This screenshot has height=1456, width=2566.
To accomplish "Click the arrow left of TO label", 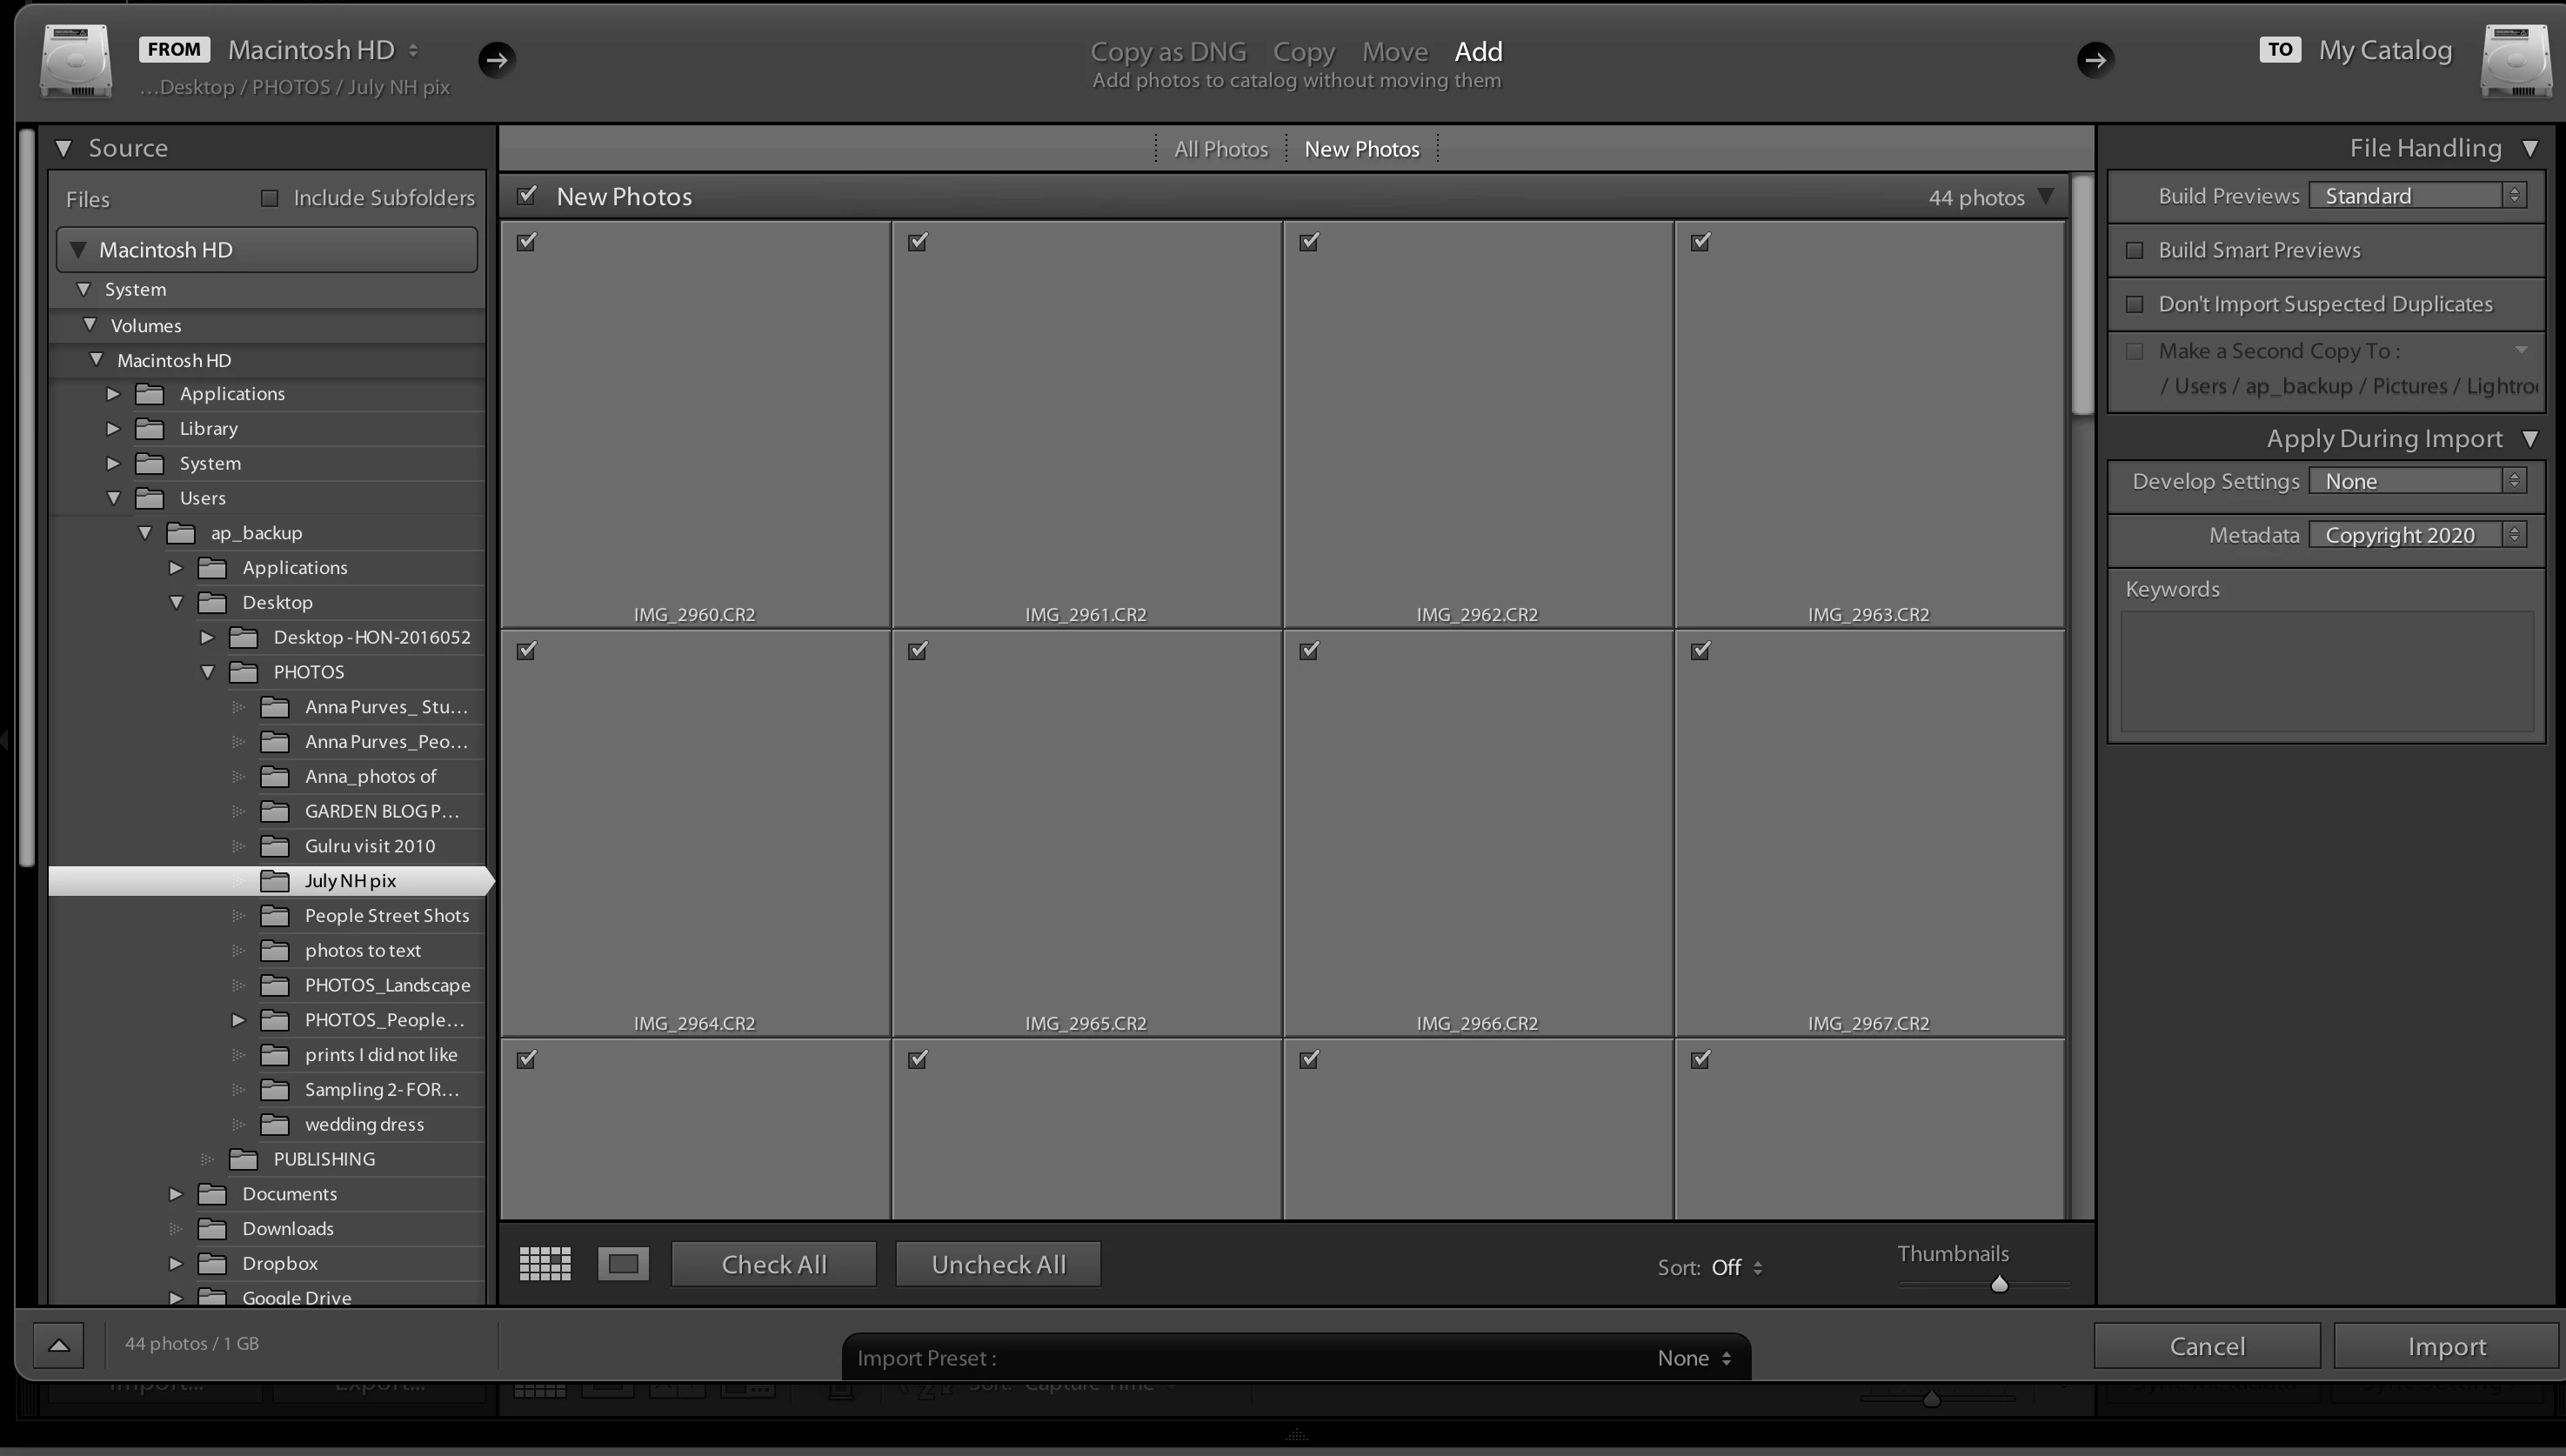I will [2095, 60].
